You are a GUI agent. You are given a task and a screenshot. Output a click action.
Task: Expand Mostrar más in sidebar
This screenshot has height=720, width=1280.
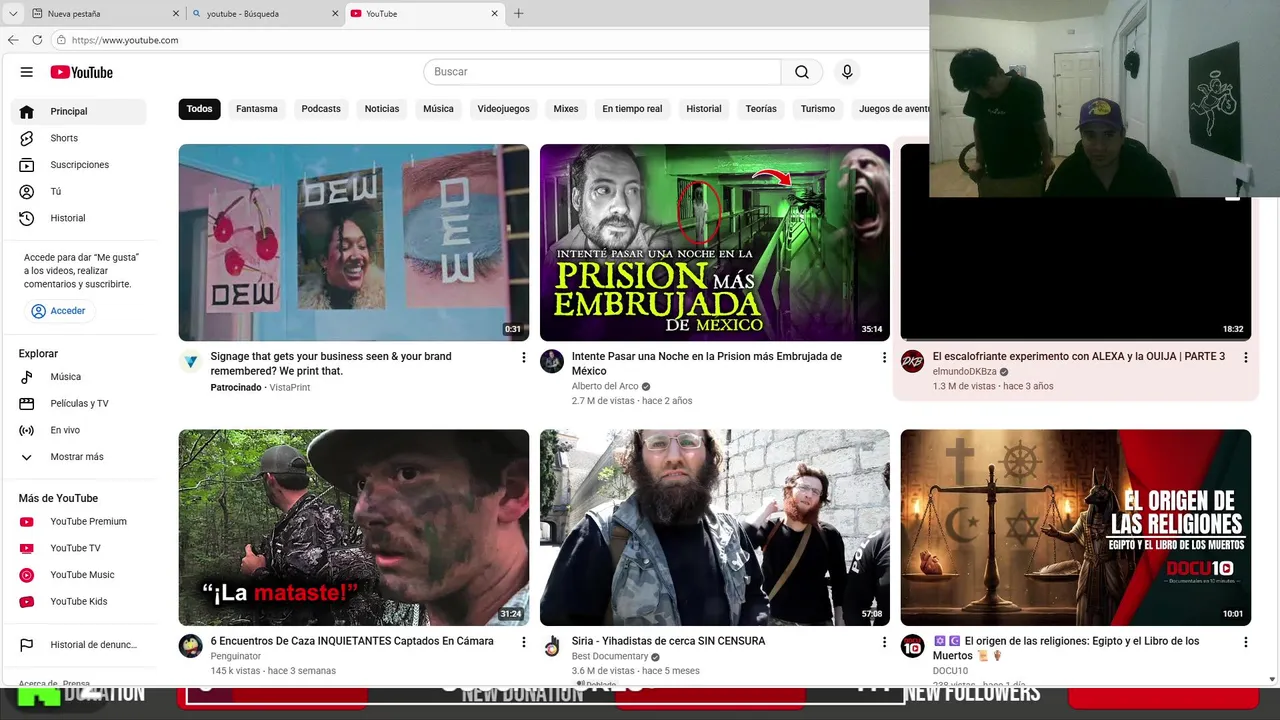[x=79, y=457]
